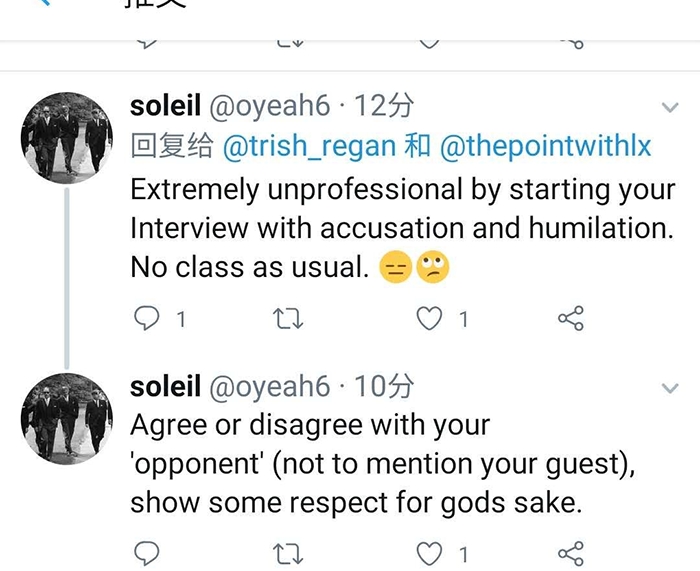Open the 'Extremely unprofessional' tweet text
The height and width of the screenshot is (571, 700).
pyautogui.click(x=400, y=228)
